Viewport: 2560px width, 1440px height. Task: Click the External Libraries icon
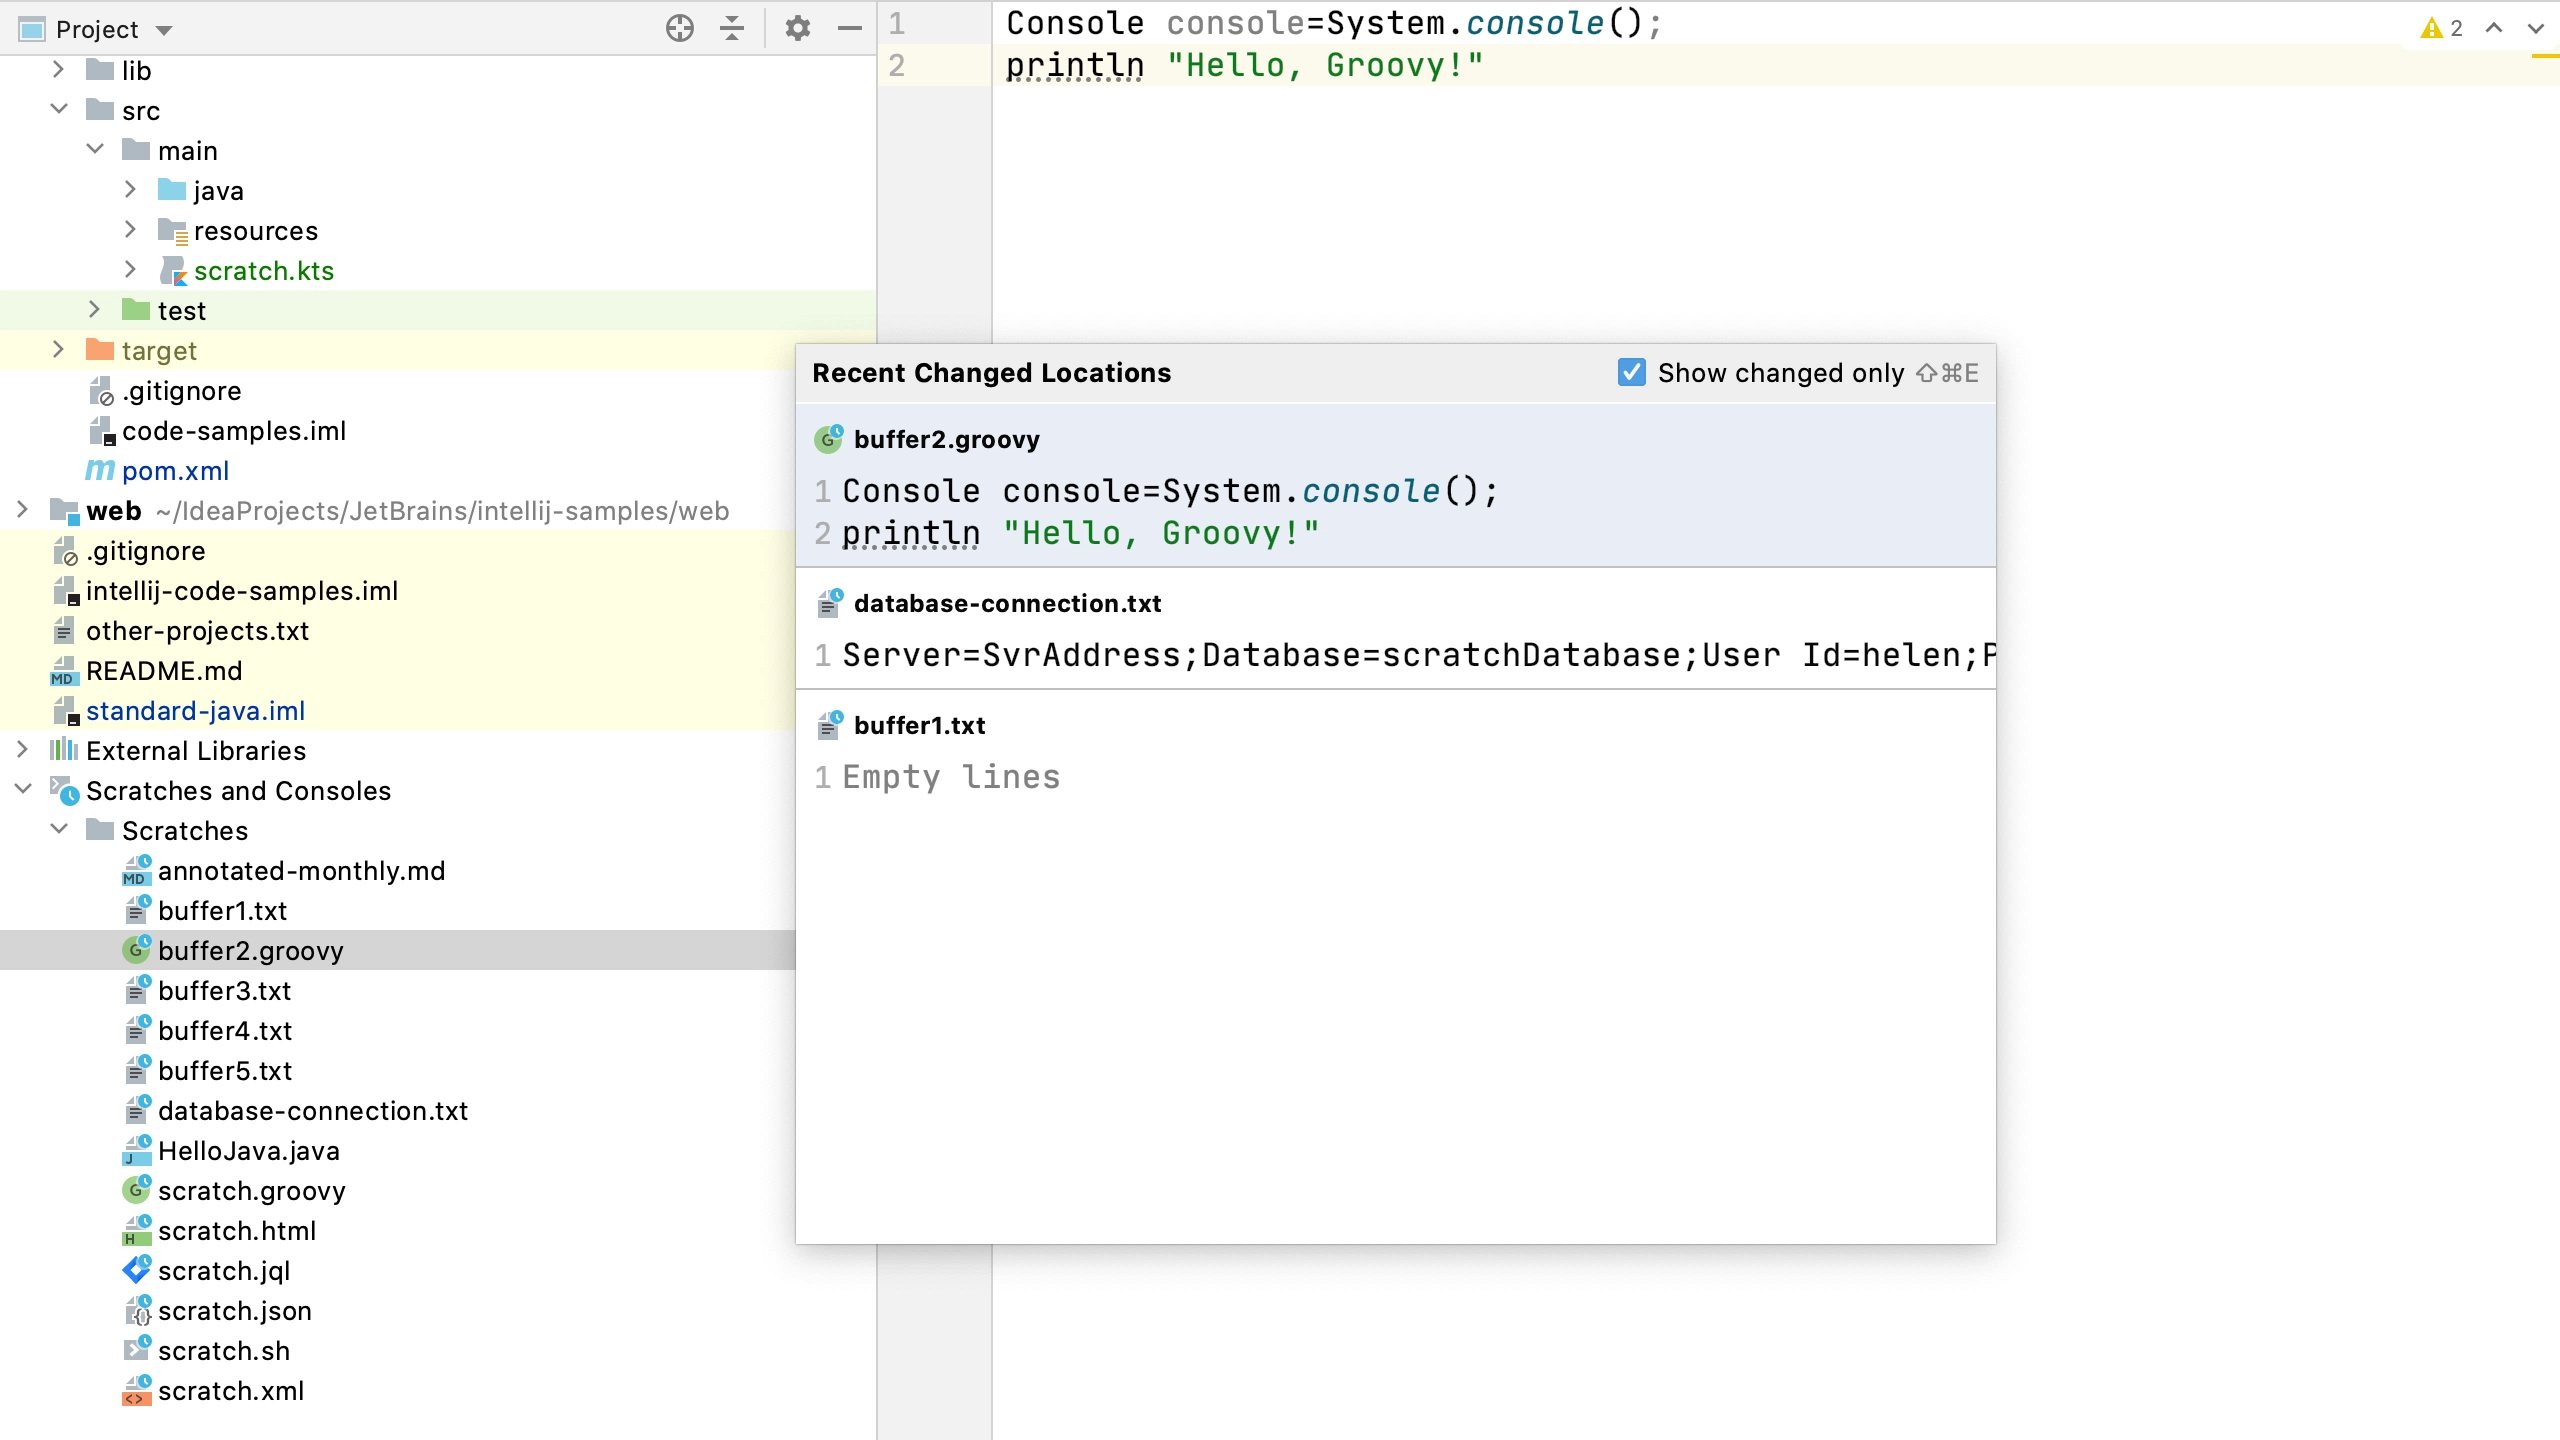[64, 749]
